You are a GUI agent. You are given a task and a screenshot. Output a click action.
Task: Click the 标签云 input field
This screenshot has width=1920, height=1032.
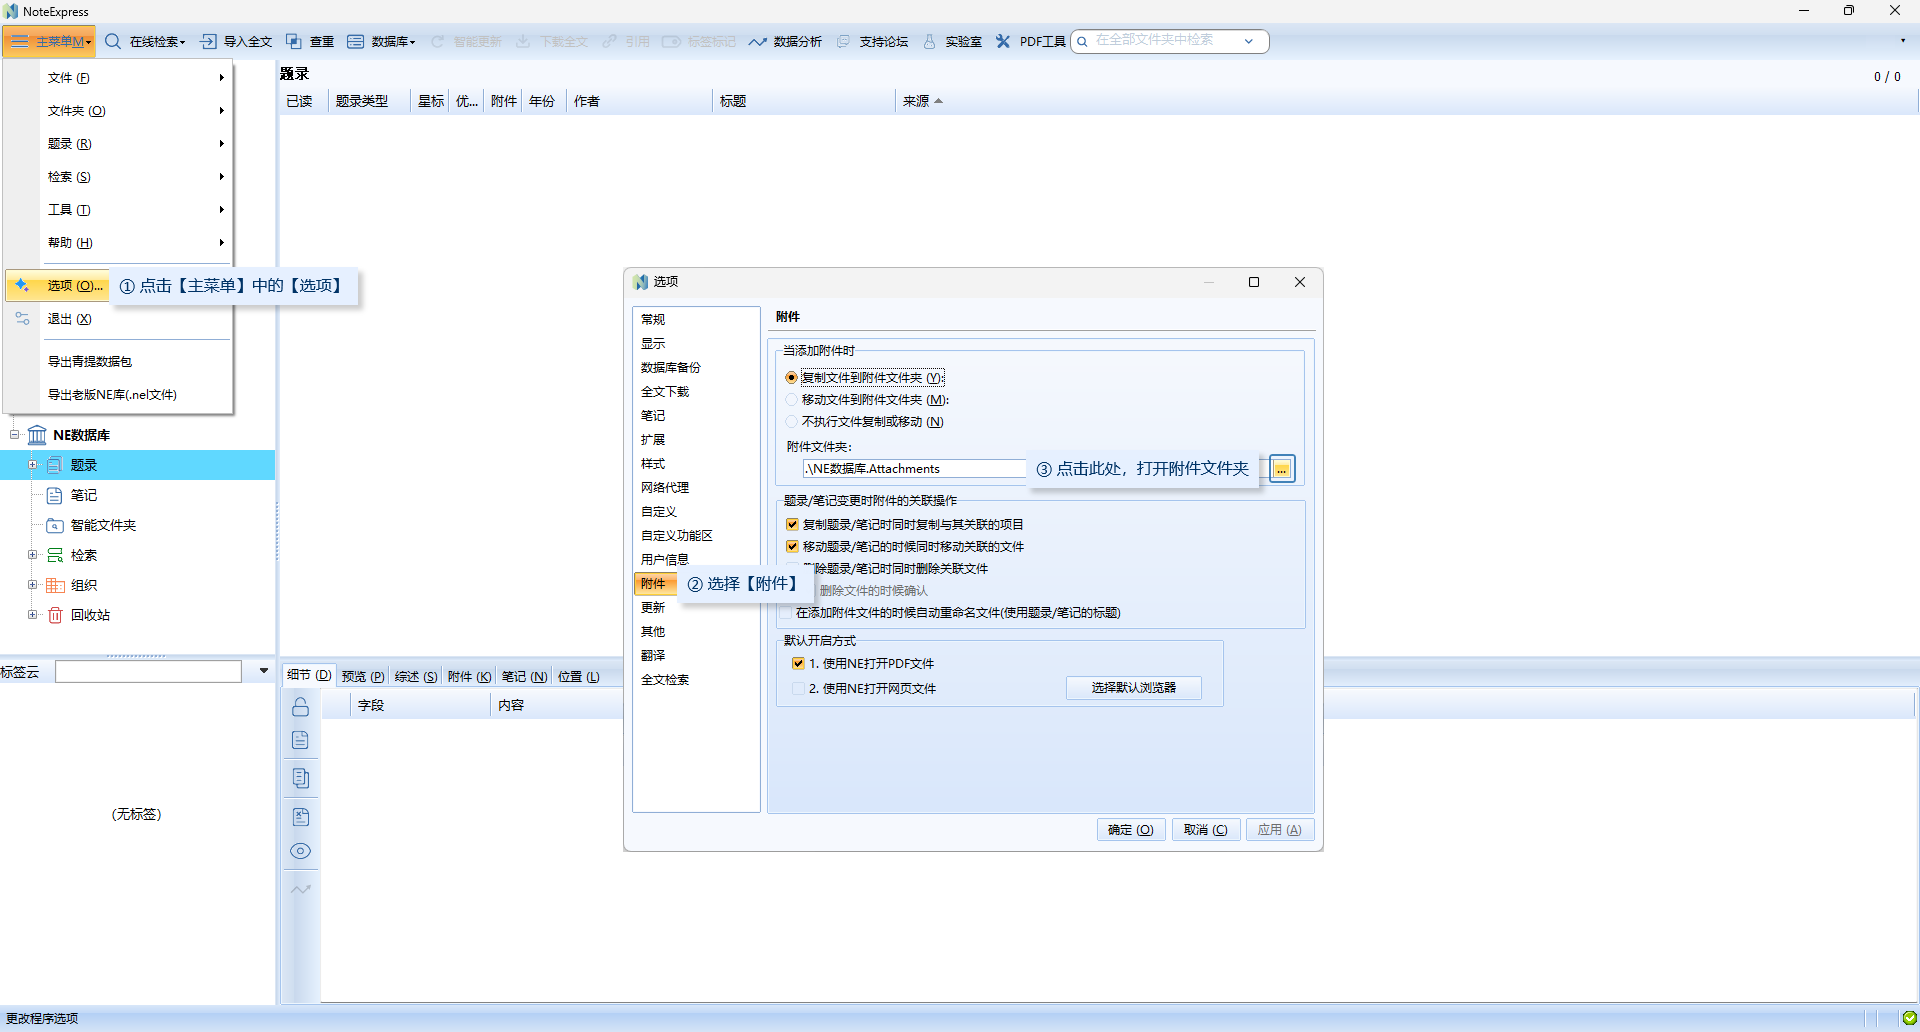[x=148, y=671]
